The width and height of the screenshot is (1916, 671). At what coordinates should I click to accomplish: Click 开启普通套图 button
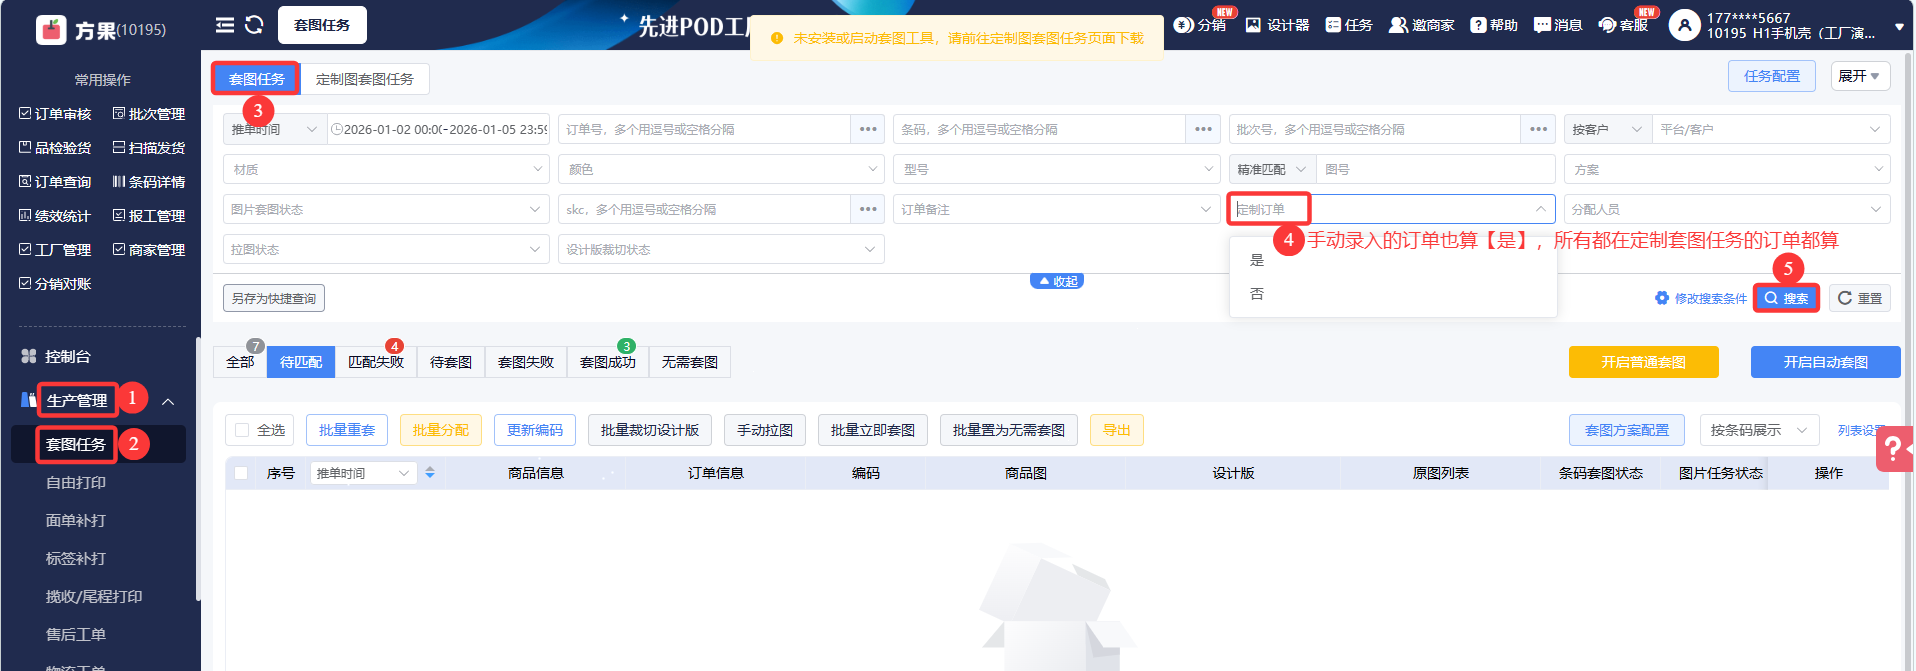tap(1643, 362)
